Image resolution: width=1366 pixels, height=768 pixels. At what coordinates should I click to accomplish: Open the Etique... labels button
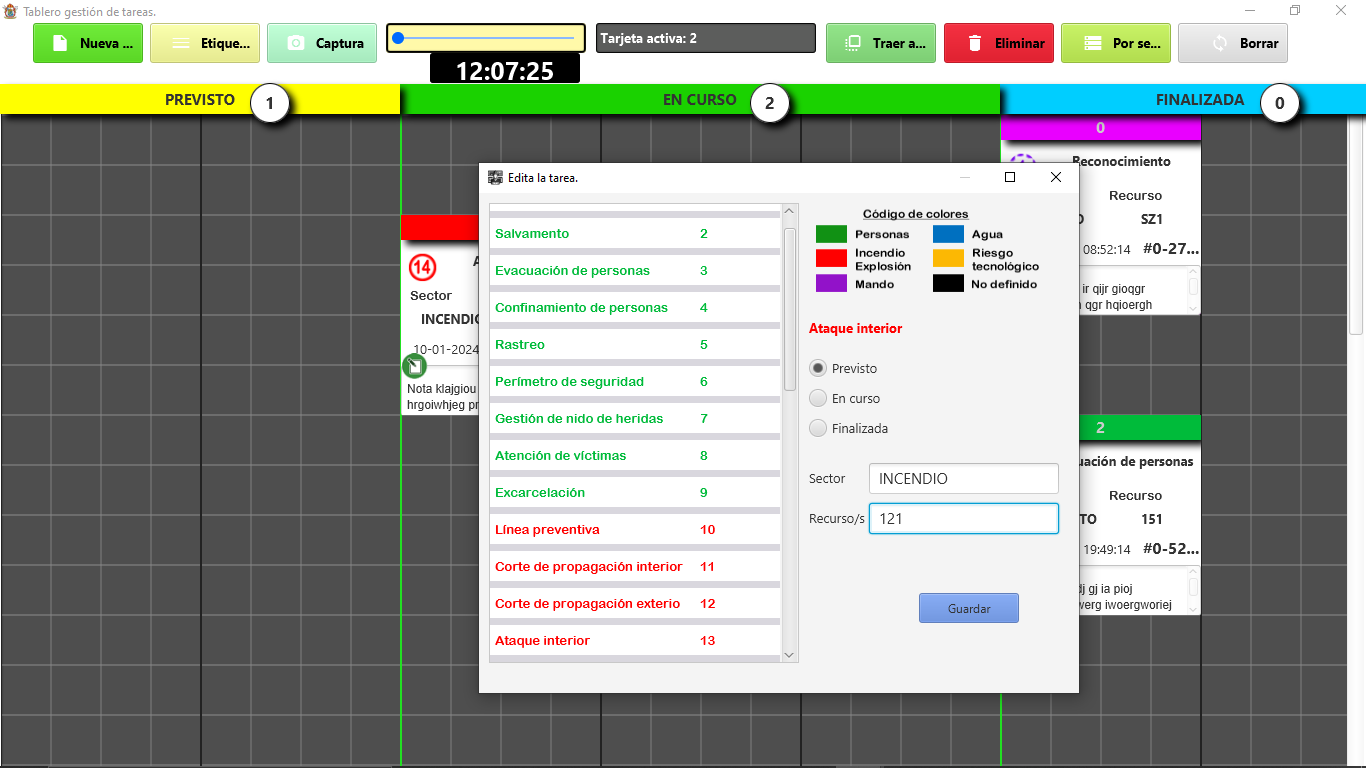click(205, 43)
